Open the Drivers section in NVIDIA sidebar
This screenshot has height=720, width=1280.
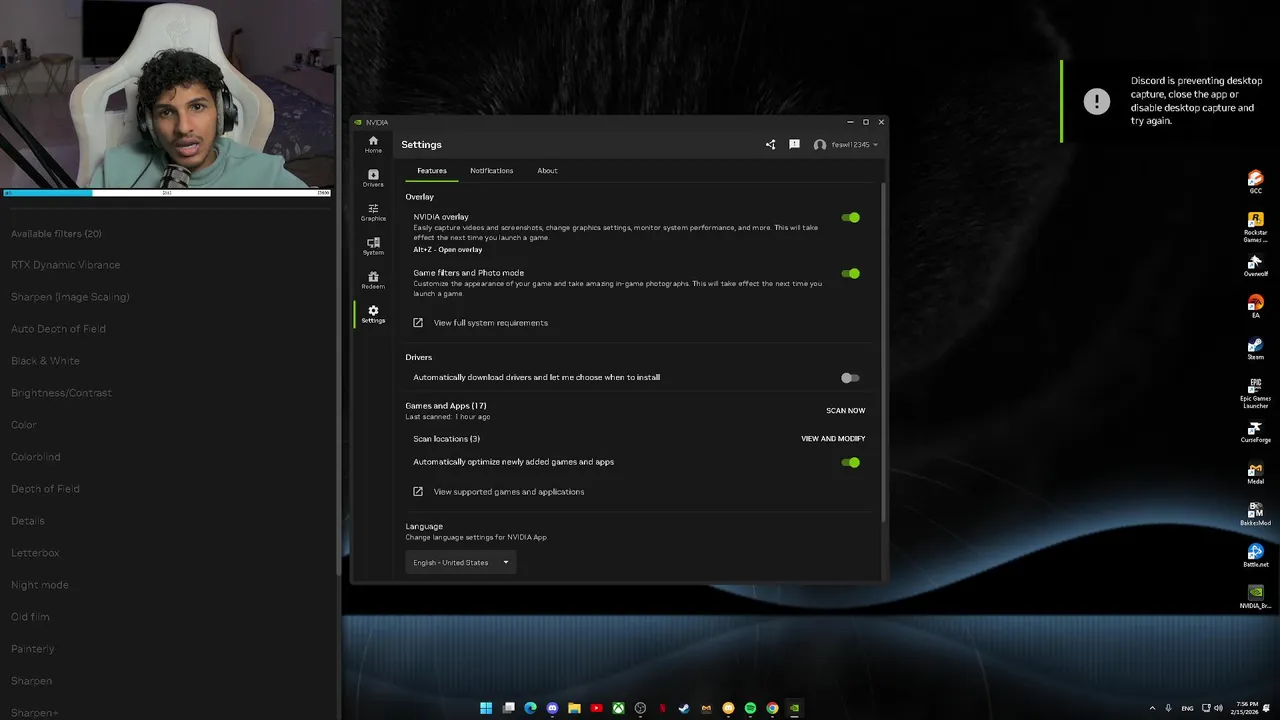click(373, 178)
